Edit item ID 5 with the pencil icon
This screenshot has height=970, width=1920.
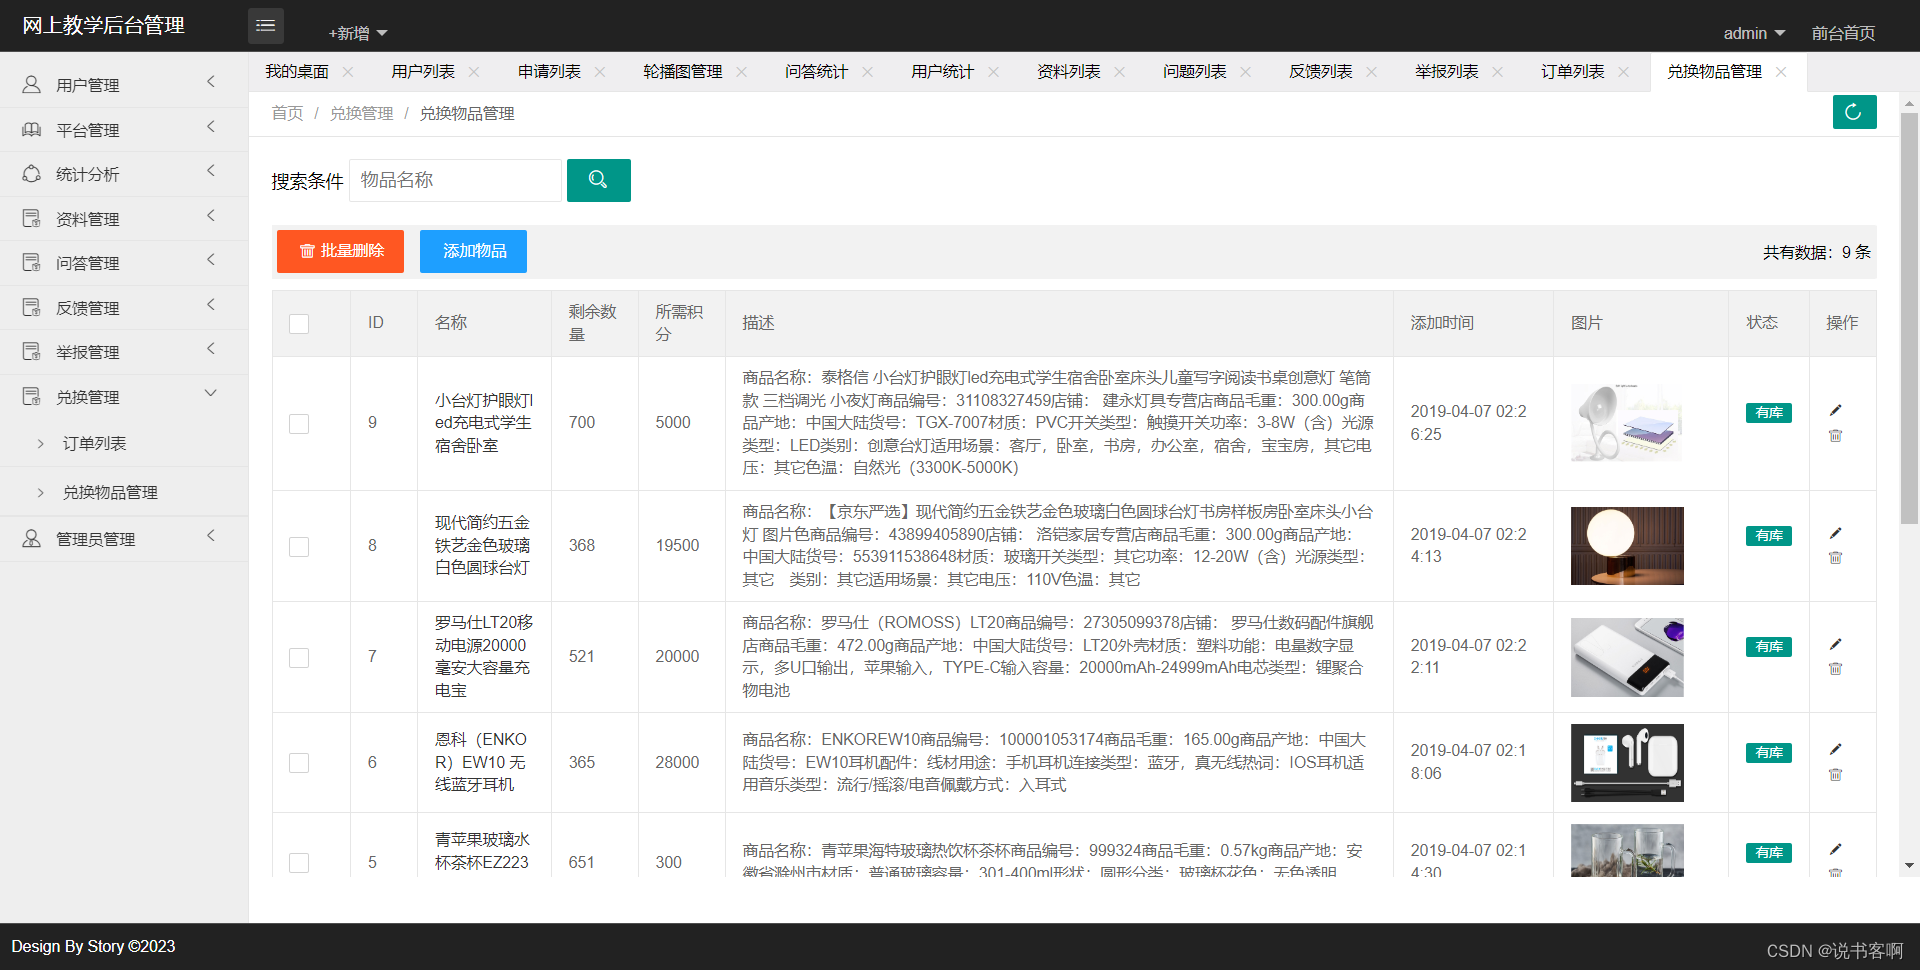[x=1835, y=849]
